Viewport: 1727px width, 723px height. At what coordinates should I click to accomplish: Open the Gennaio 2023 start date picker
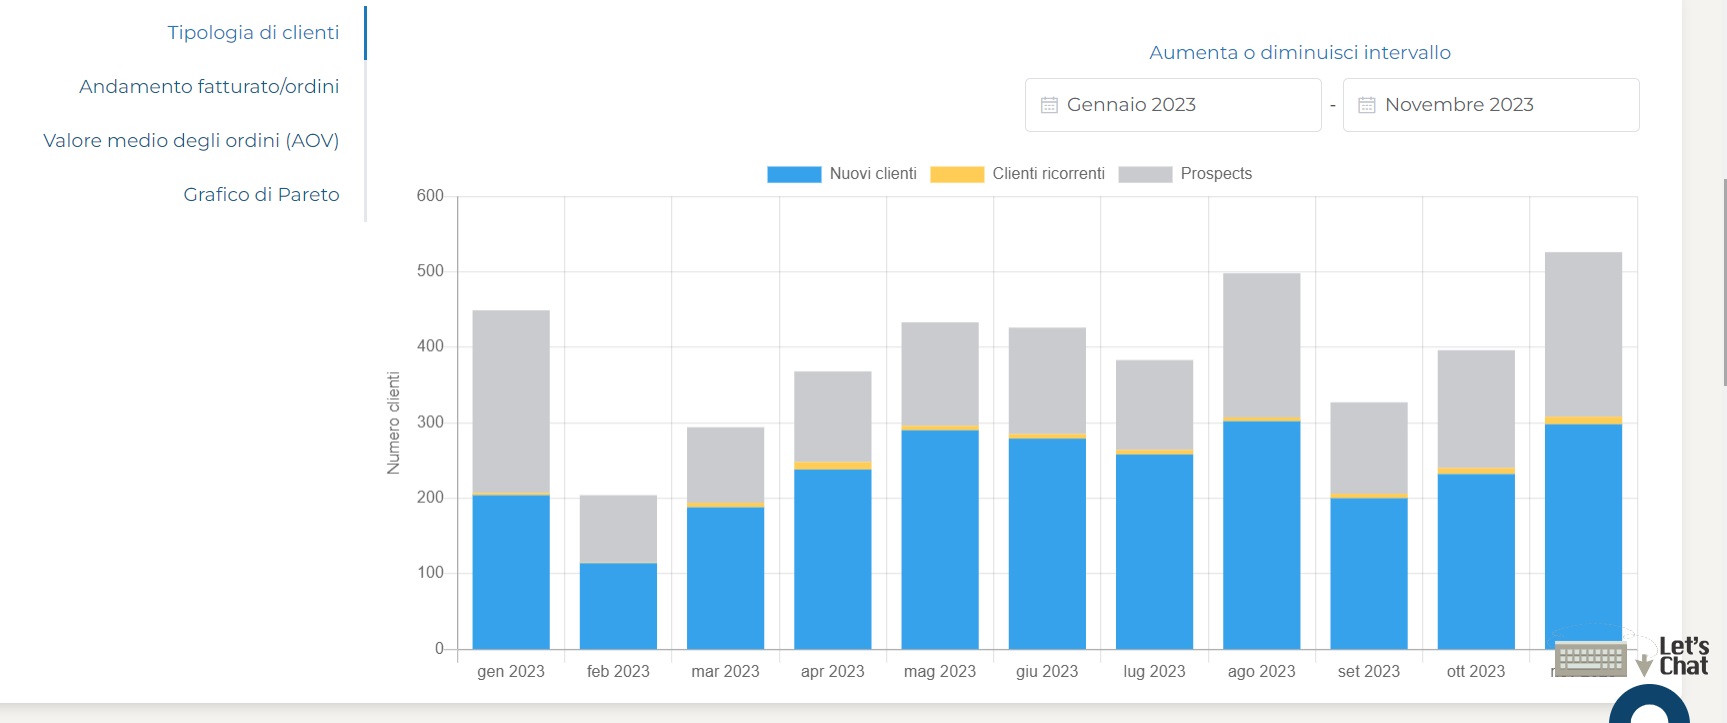[x=1173, y=105]
